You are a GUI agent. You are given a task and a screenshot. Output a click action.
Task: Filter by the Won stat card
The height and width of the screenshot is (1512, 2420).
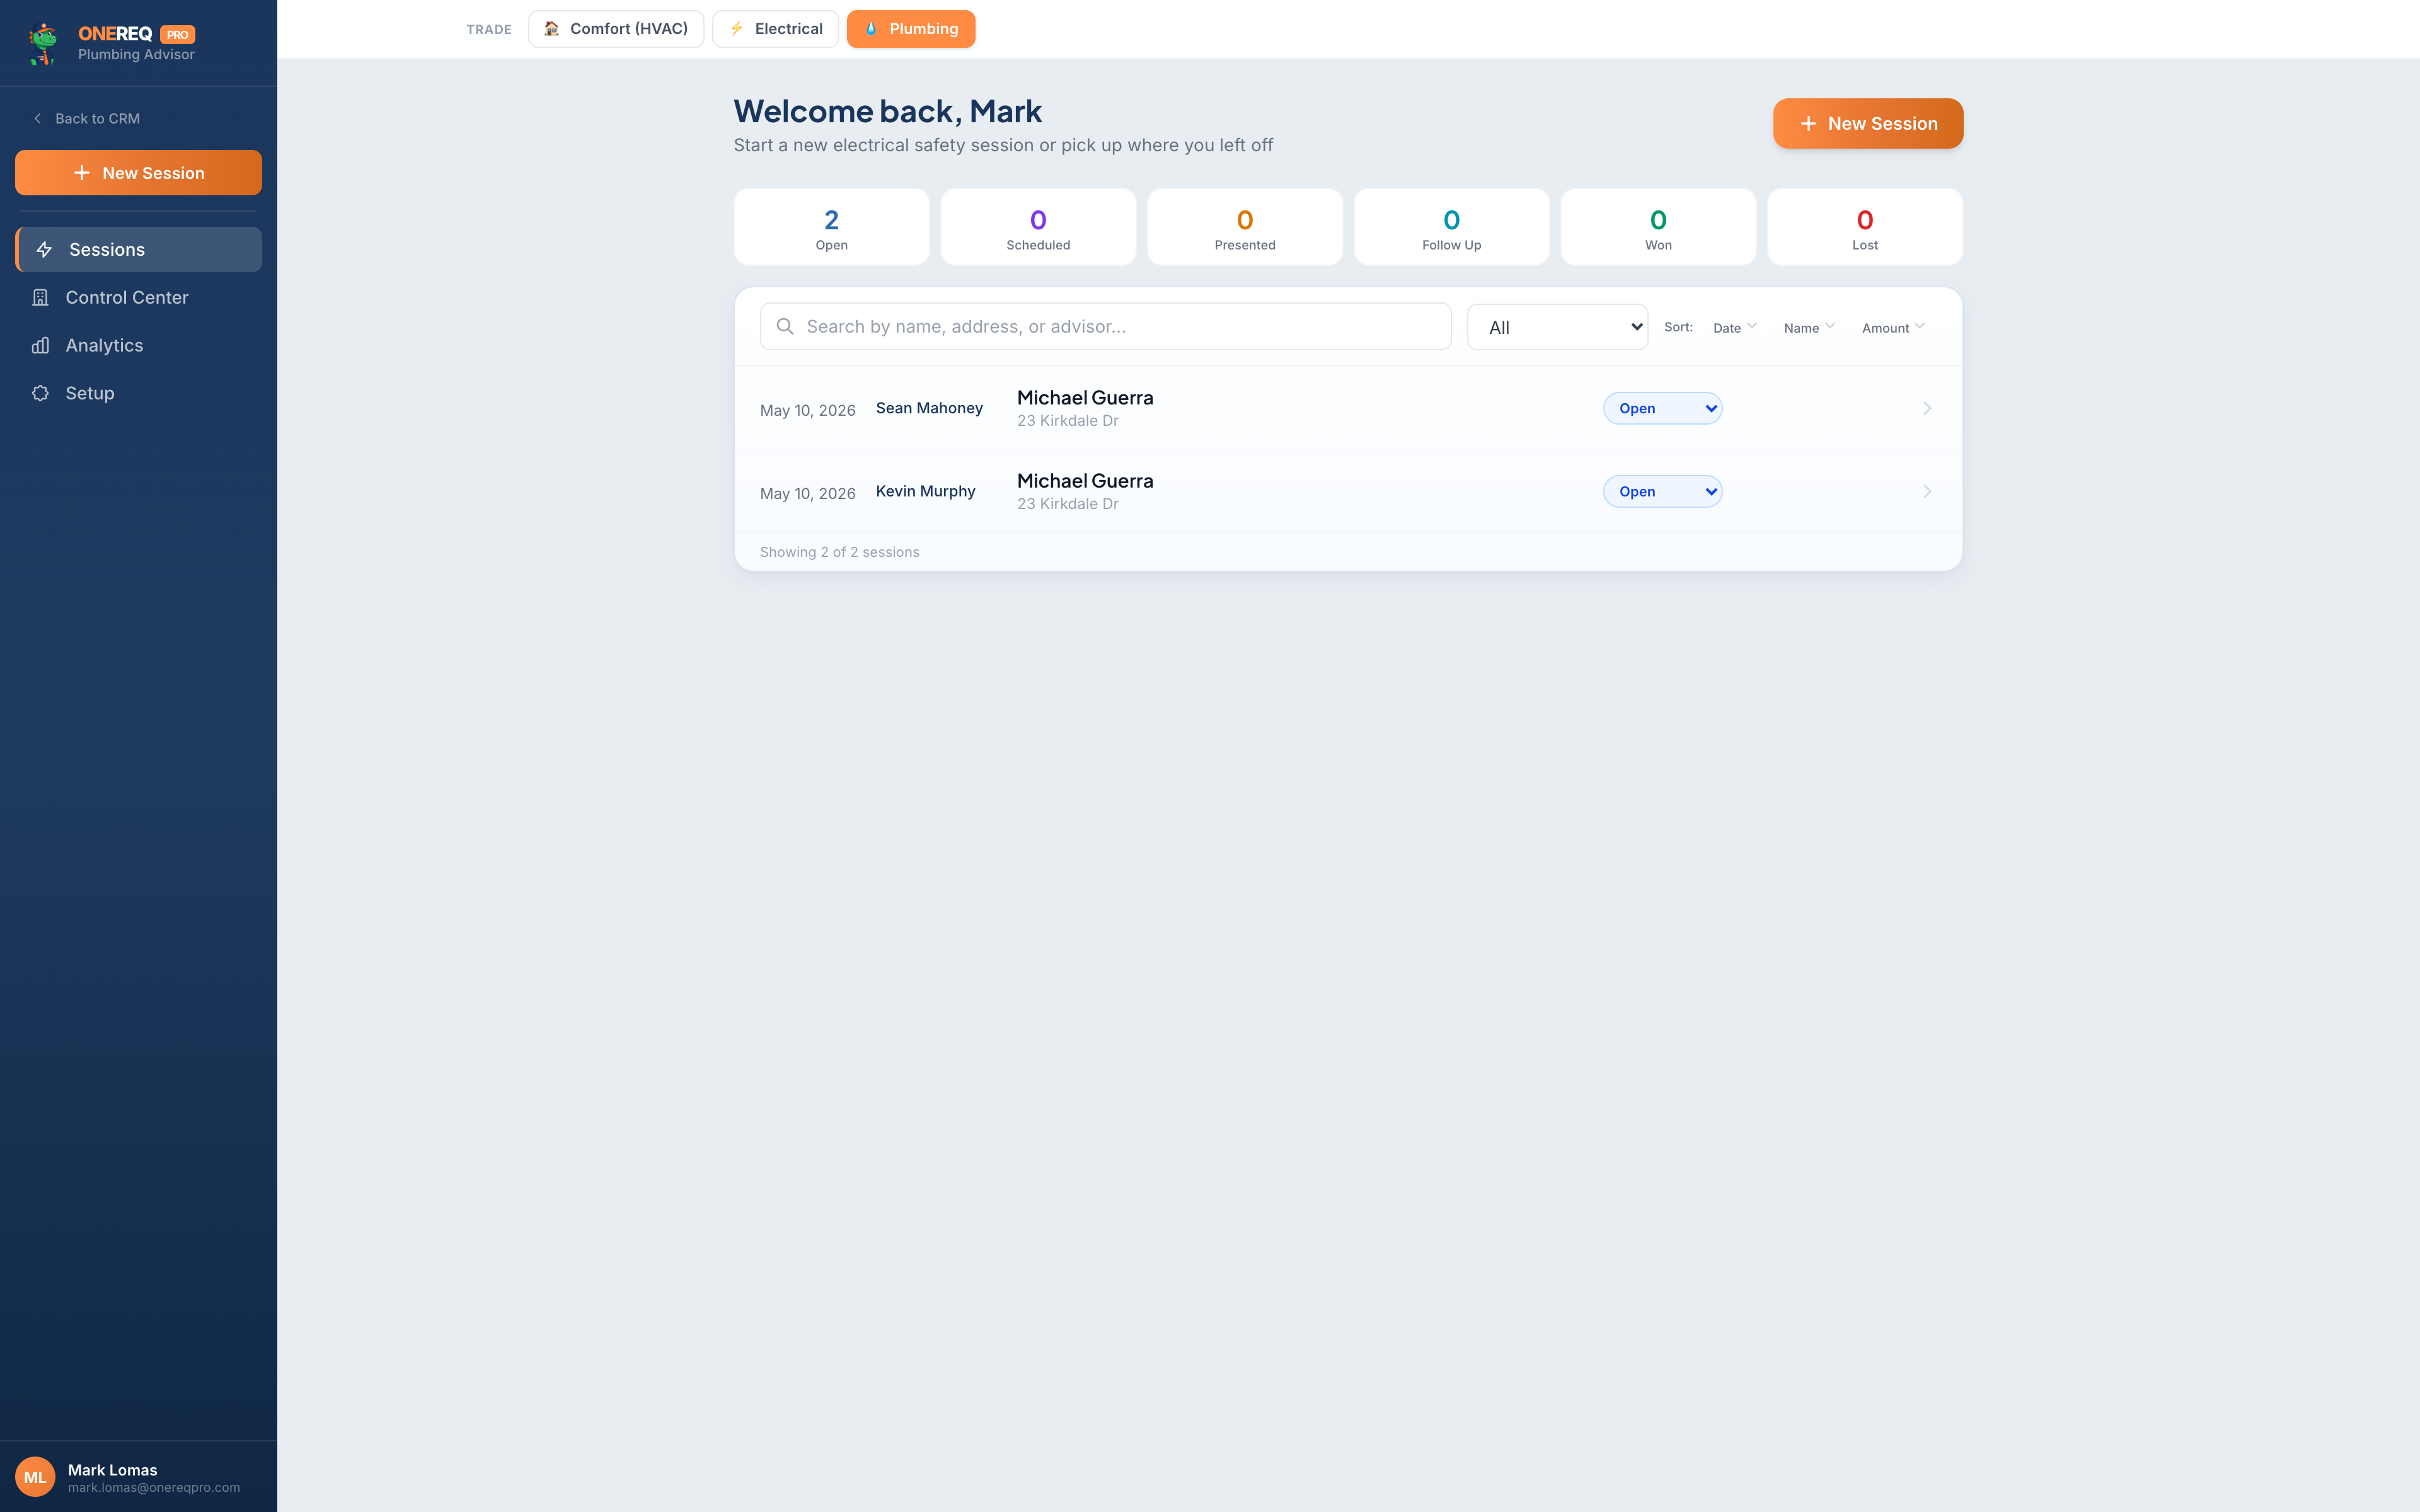point(1658,227)
